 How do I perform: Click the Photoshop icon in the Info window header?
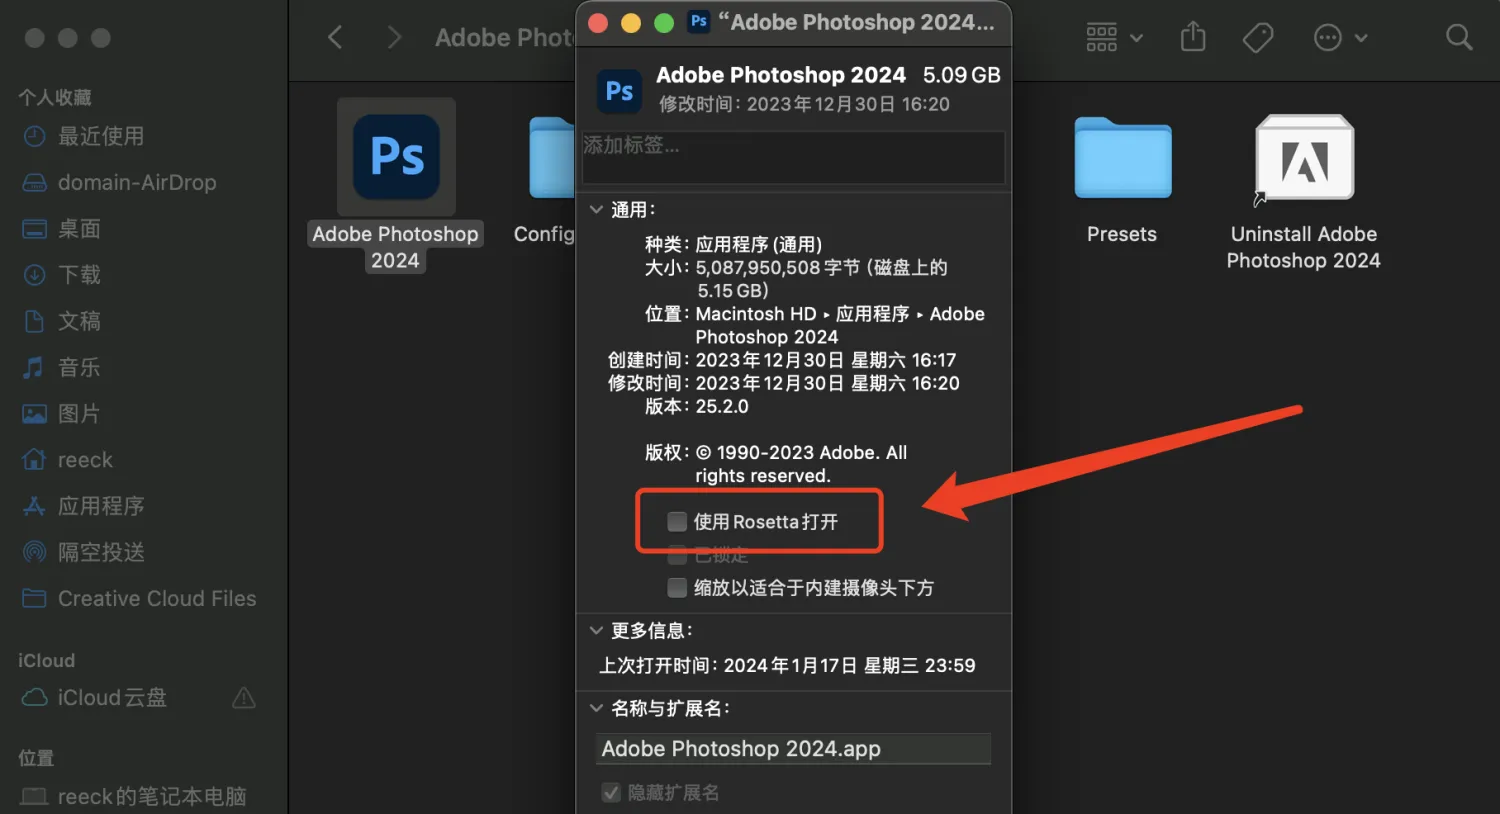point(618,91)
